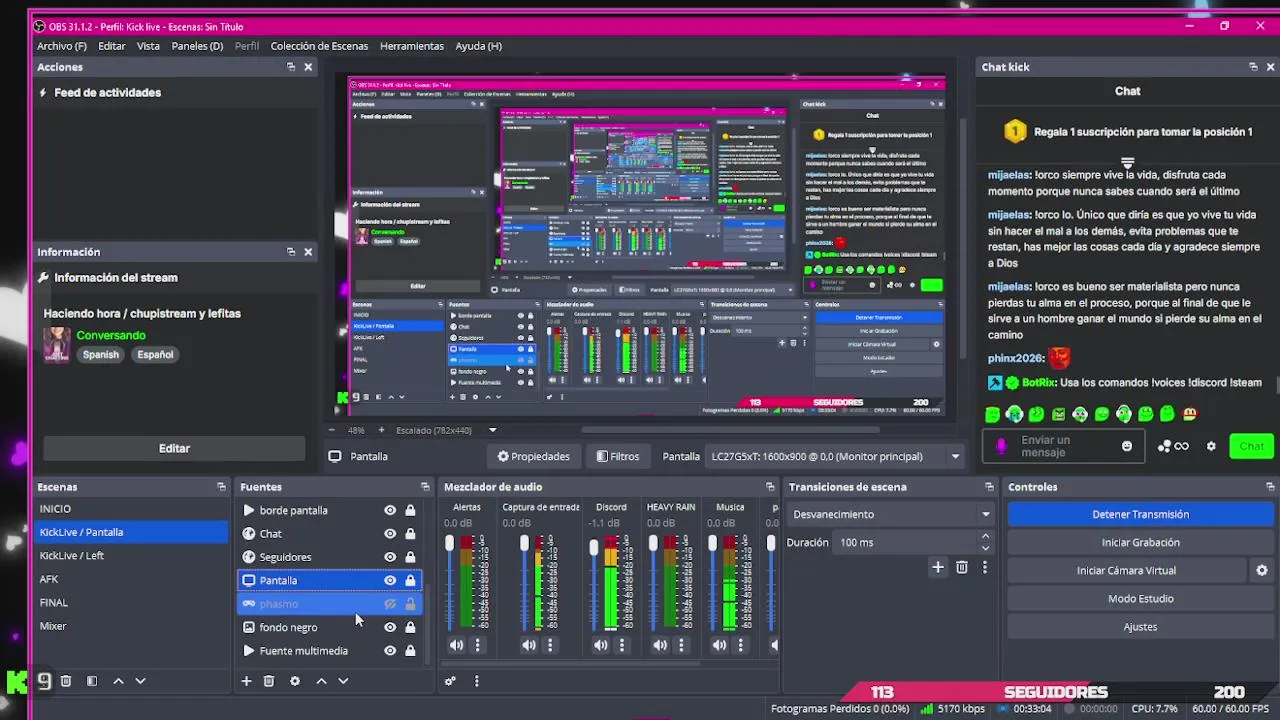The height and width of the screenshot is (720, 1280).
Task: Open the Pantalla monitor selection dropdown
Action: pos(835,456)
